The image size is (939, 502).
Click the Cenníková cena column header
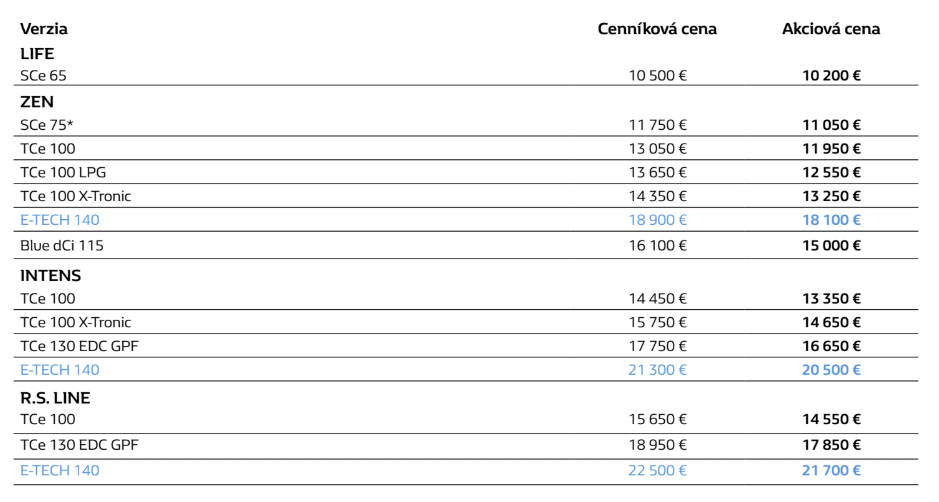click(x=657, y=29)
